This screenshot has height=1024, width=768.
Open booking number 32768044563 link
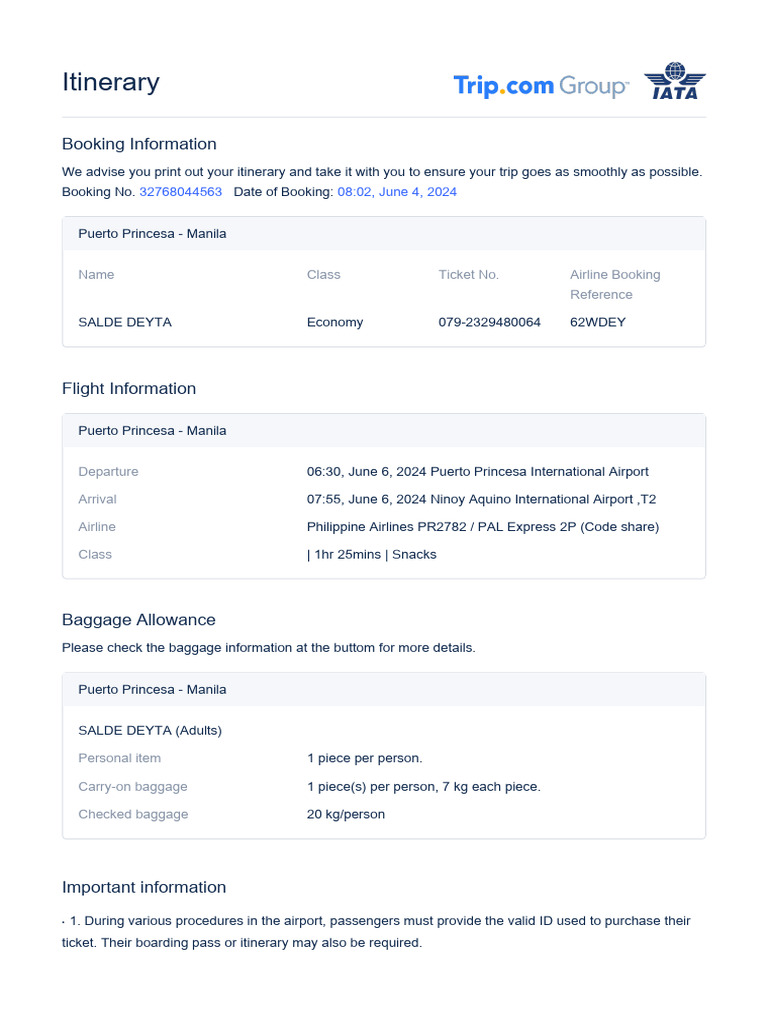180,191
